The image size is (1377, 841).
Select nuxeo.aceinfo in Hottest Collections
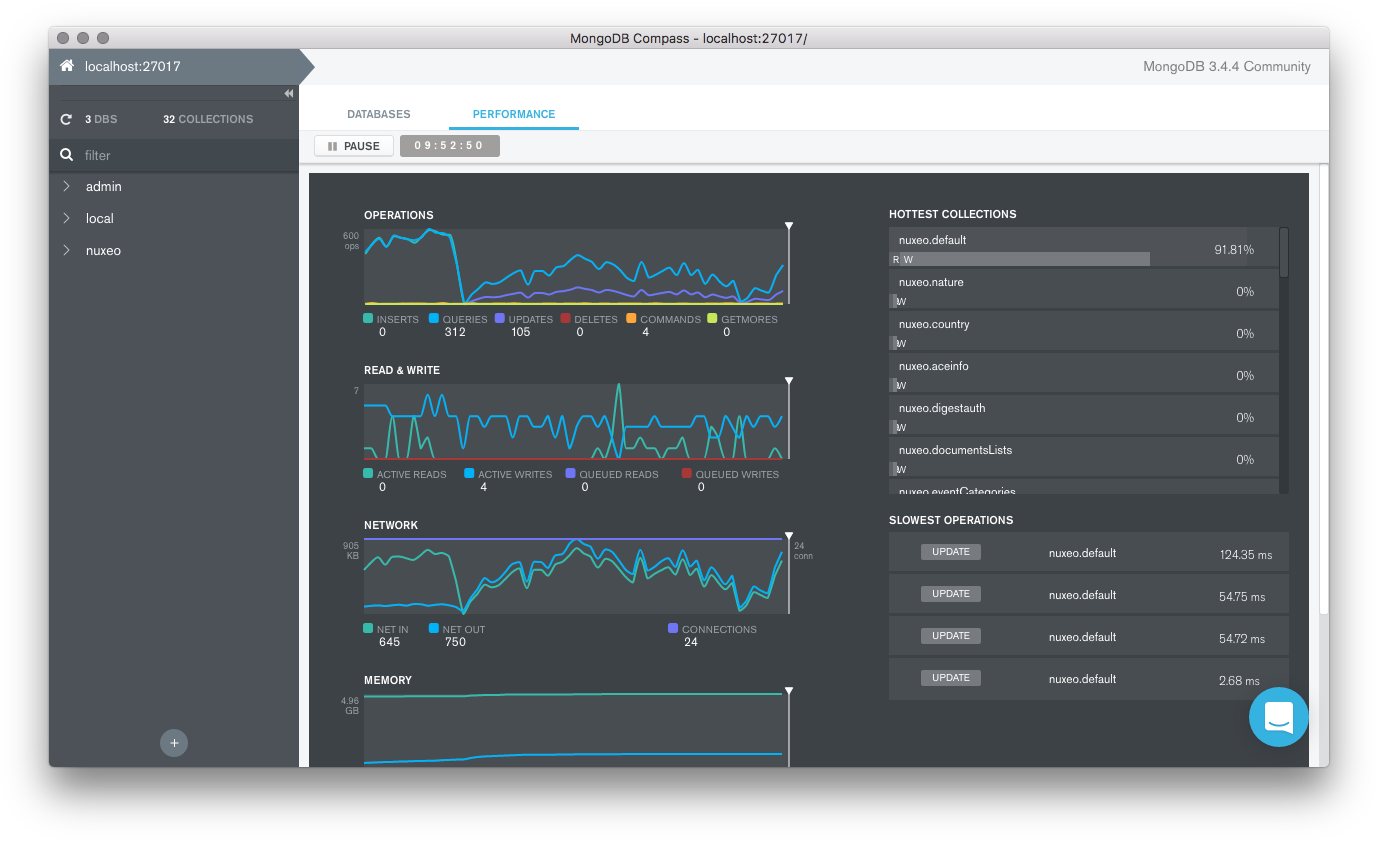(x=1083, y=373)
